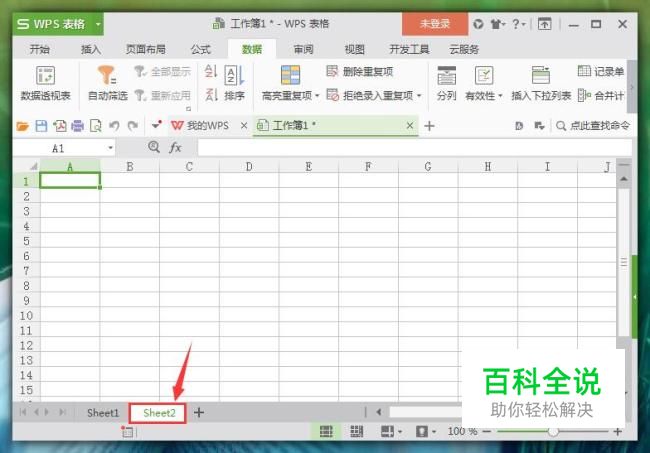Close the 我的WPS tab
Image resolution: width=650 pixels, height=453 pixels.
[x=244, y=125]
